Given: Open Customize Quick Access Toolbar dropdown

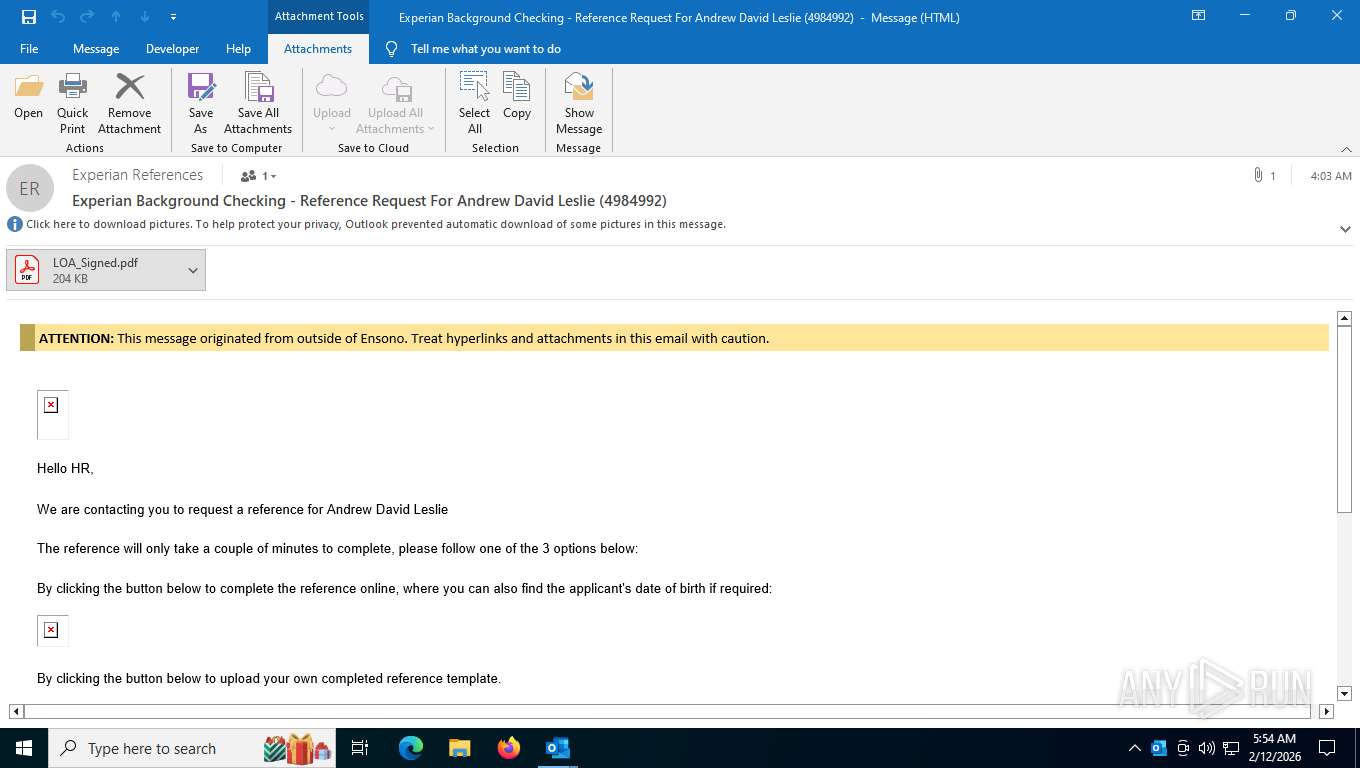Looking at the screenshot, I should (174, 17).
